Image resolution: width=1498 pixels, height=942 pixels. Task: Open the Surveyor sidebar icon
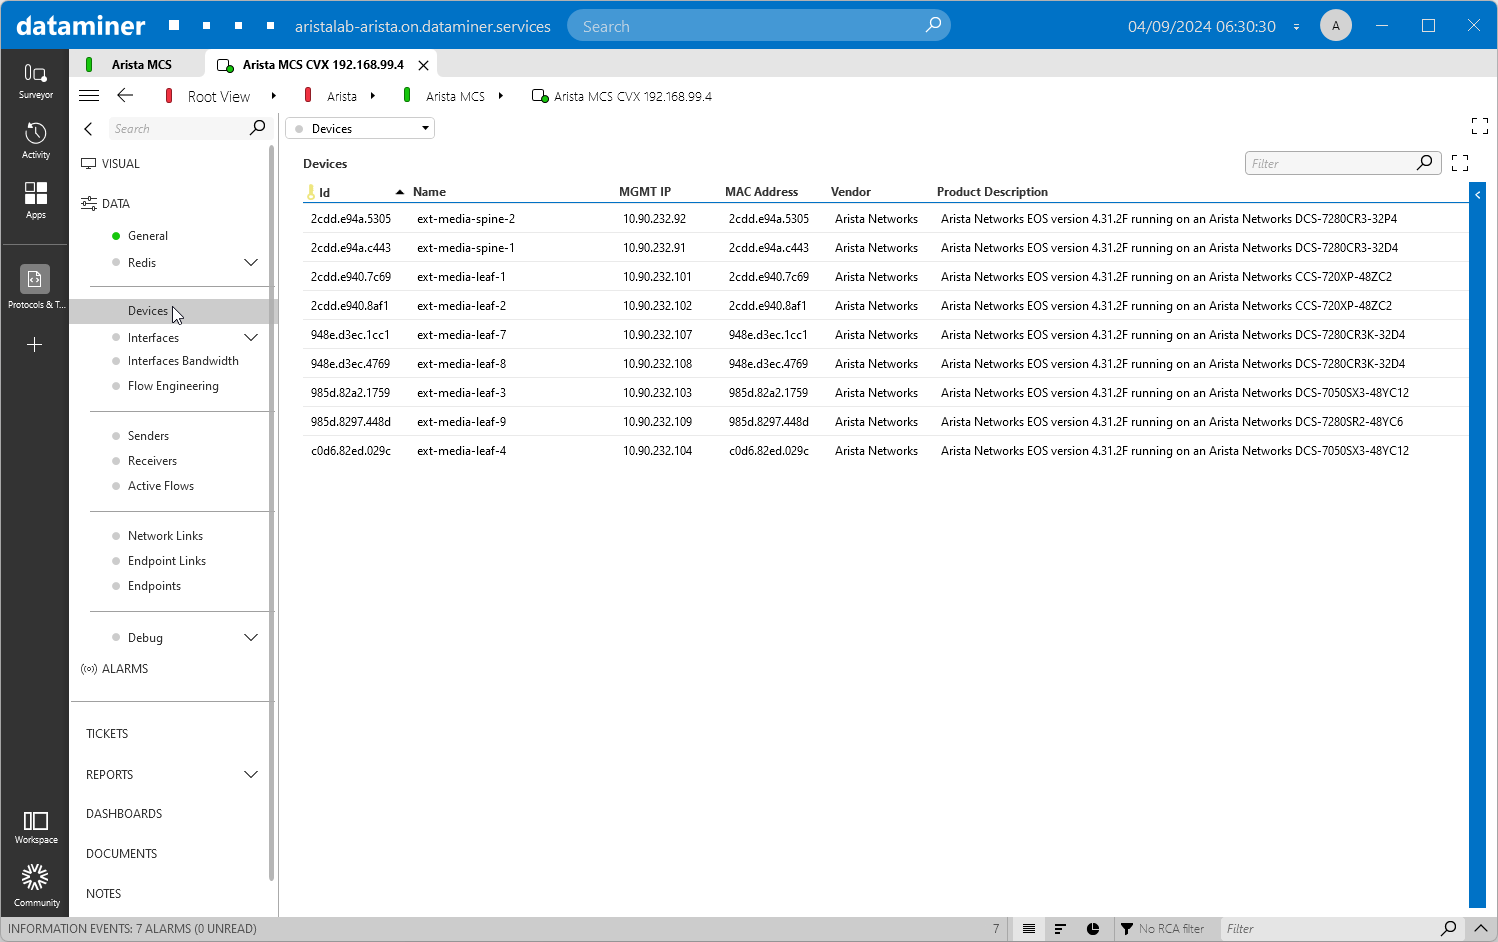click(x=35, y=80)
